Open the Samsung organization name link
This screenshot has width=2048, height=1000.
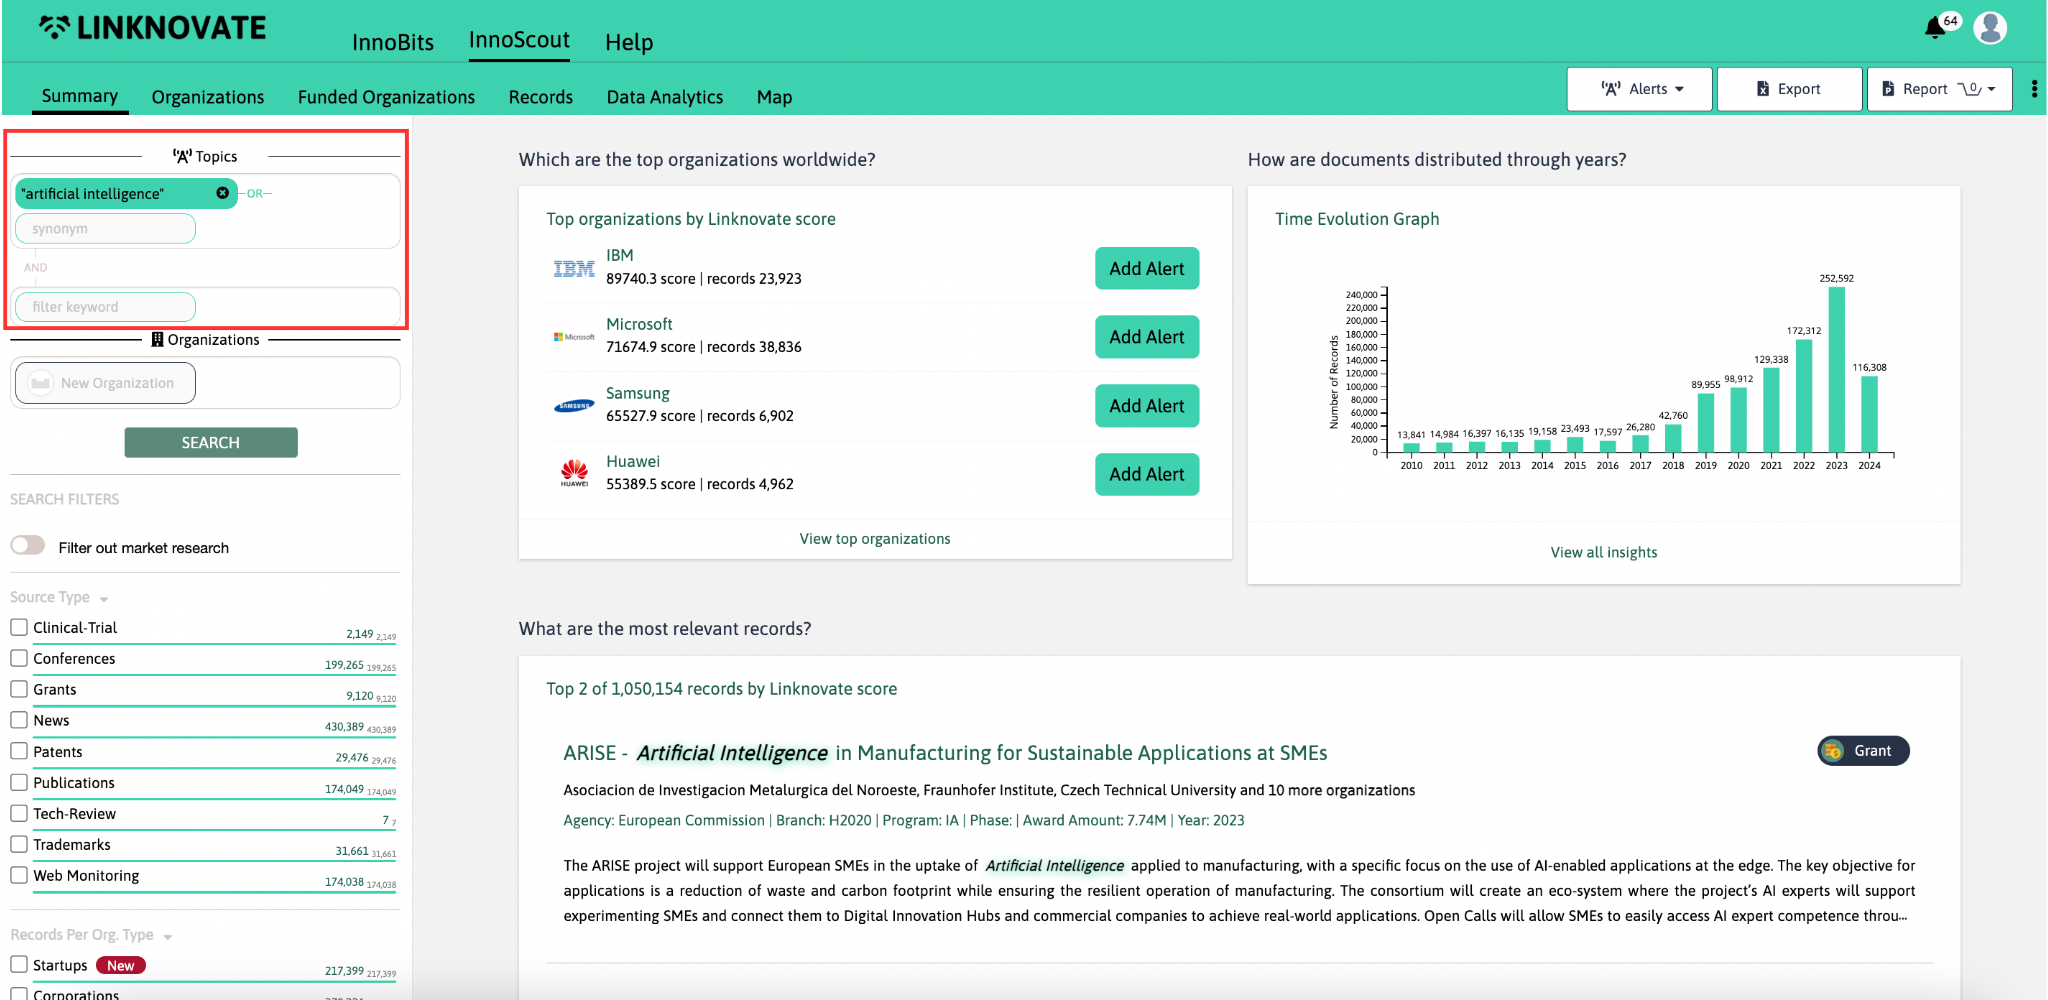click(638, 393)
